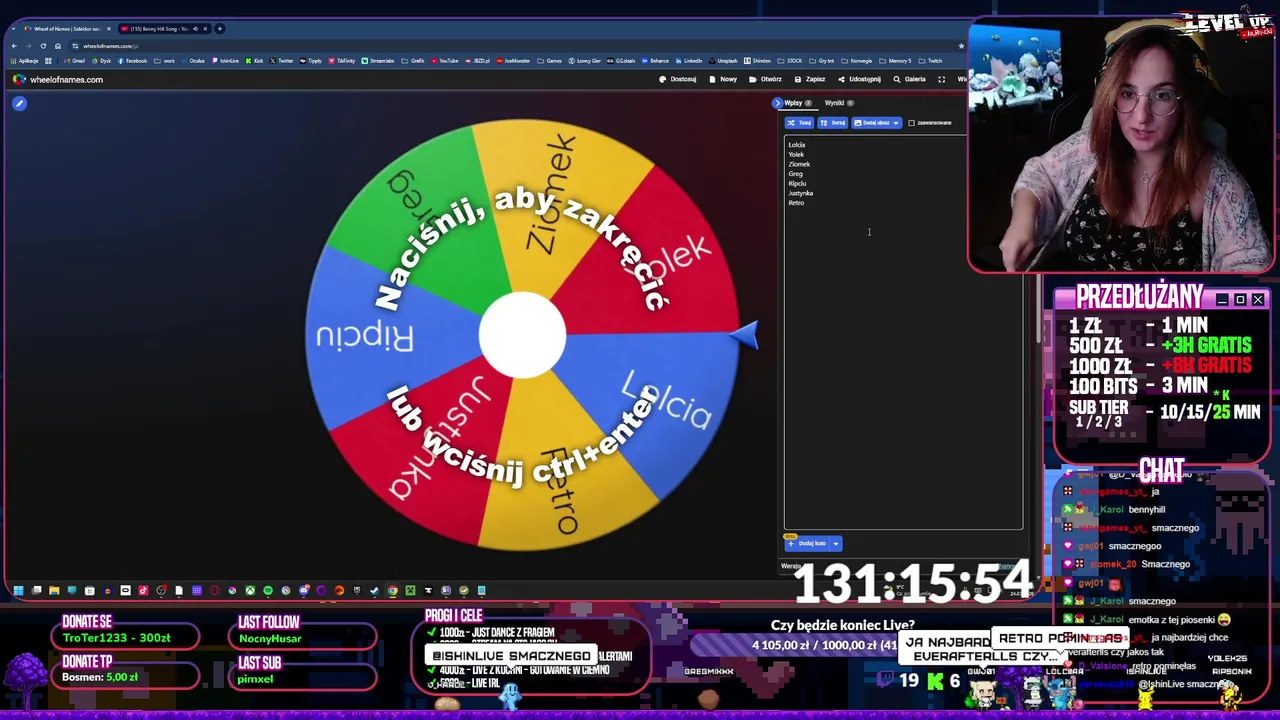
Task: Click Dodaj koło add wheel button
Action: (x=807, y=543)
